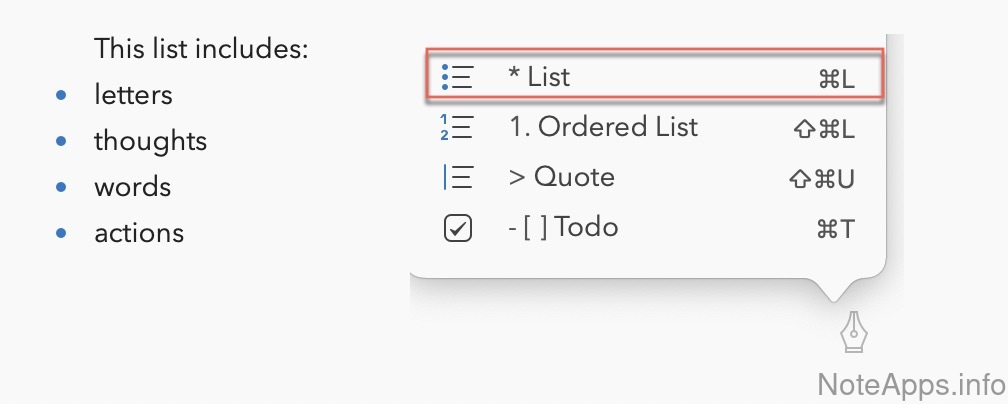Click the blue bullet next to "actions"
The width and height of the screenshot is (1008, 404).
coord(62,233)
